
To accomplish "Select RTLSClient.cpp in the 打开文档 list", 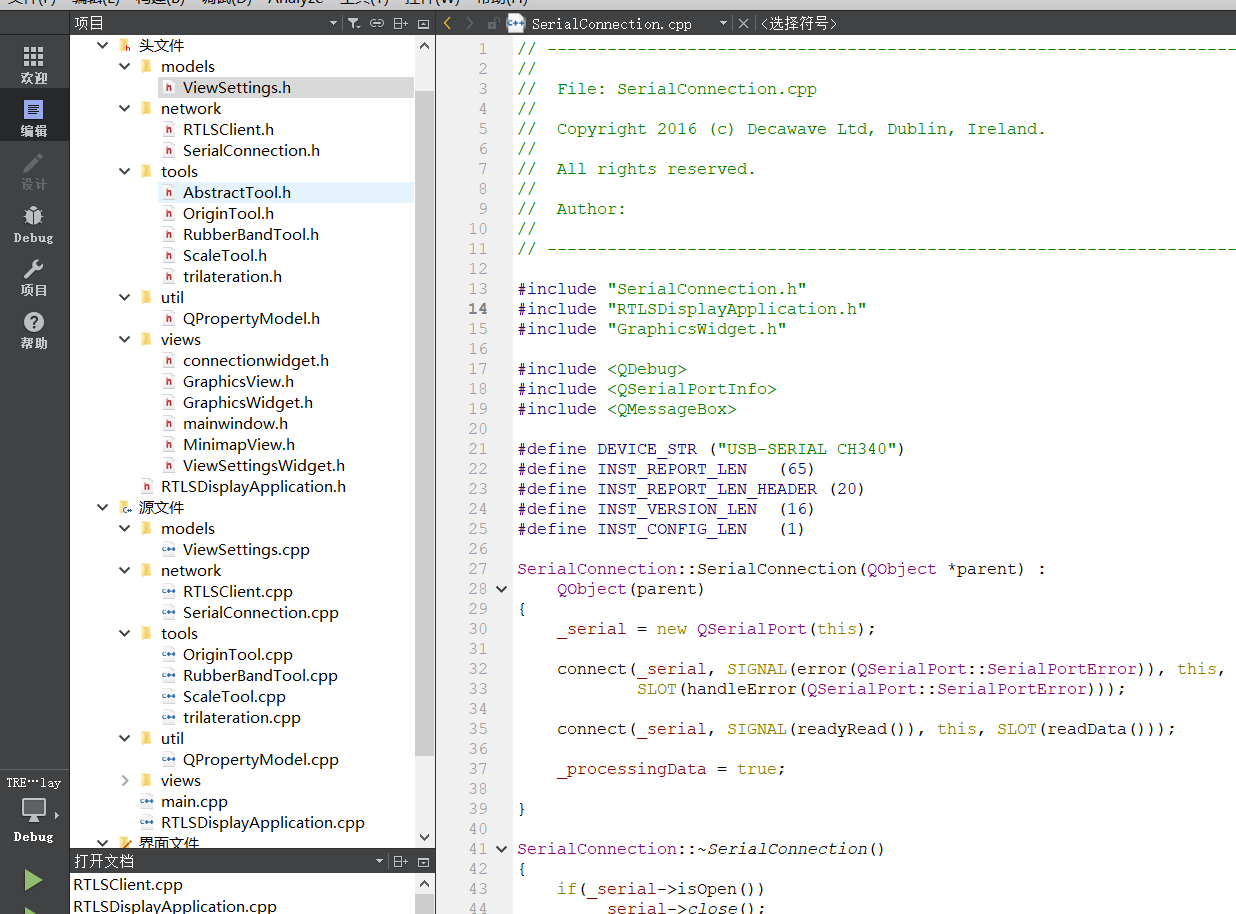I will coord(128,885).
